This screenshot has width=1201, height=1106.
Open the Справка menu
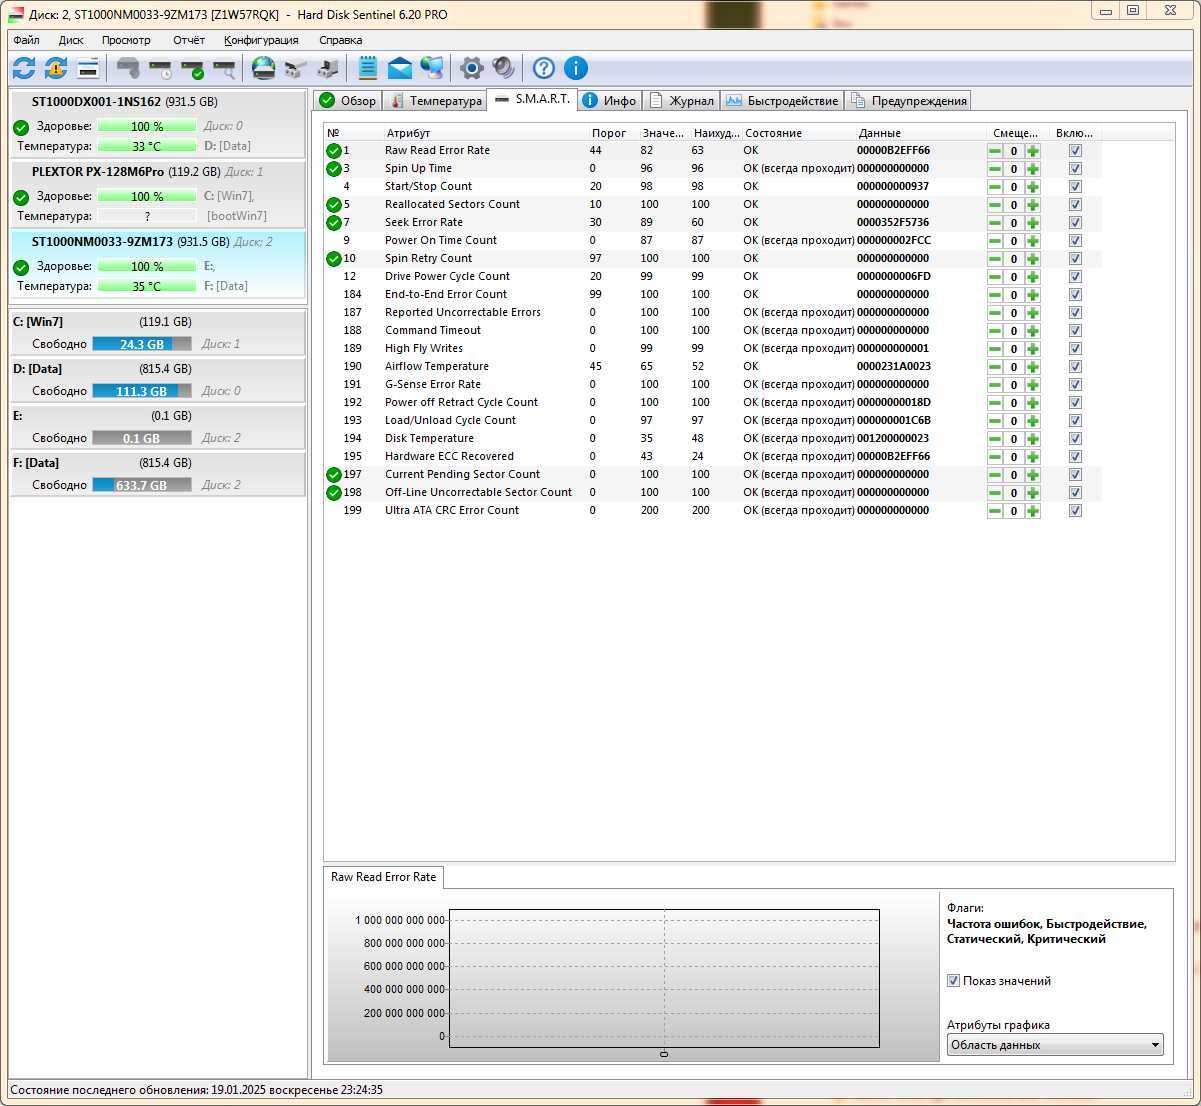pos(341,40)
